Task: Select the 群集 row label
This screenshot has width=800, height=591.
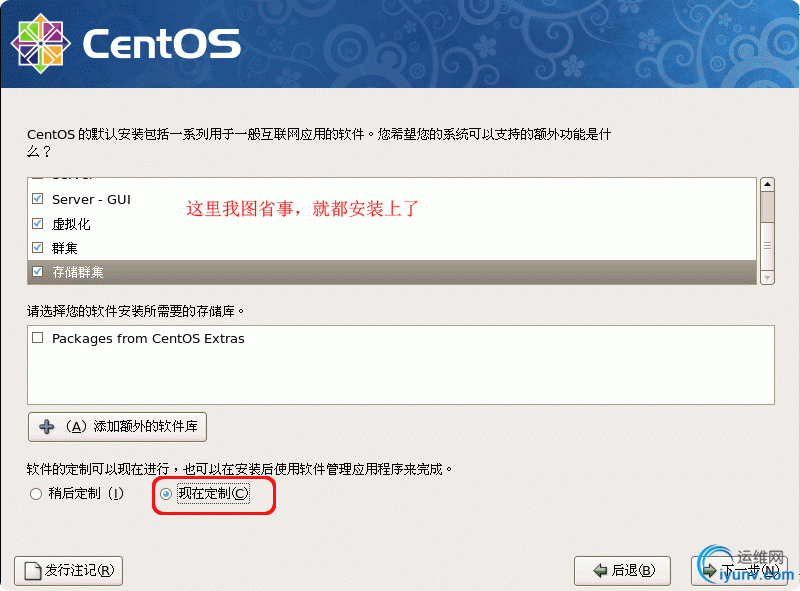Action: click(65, 248)
